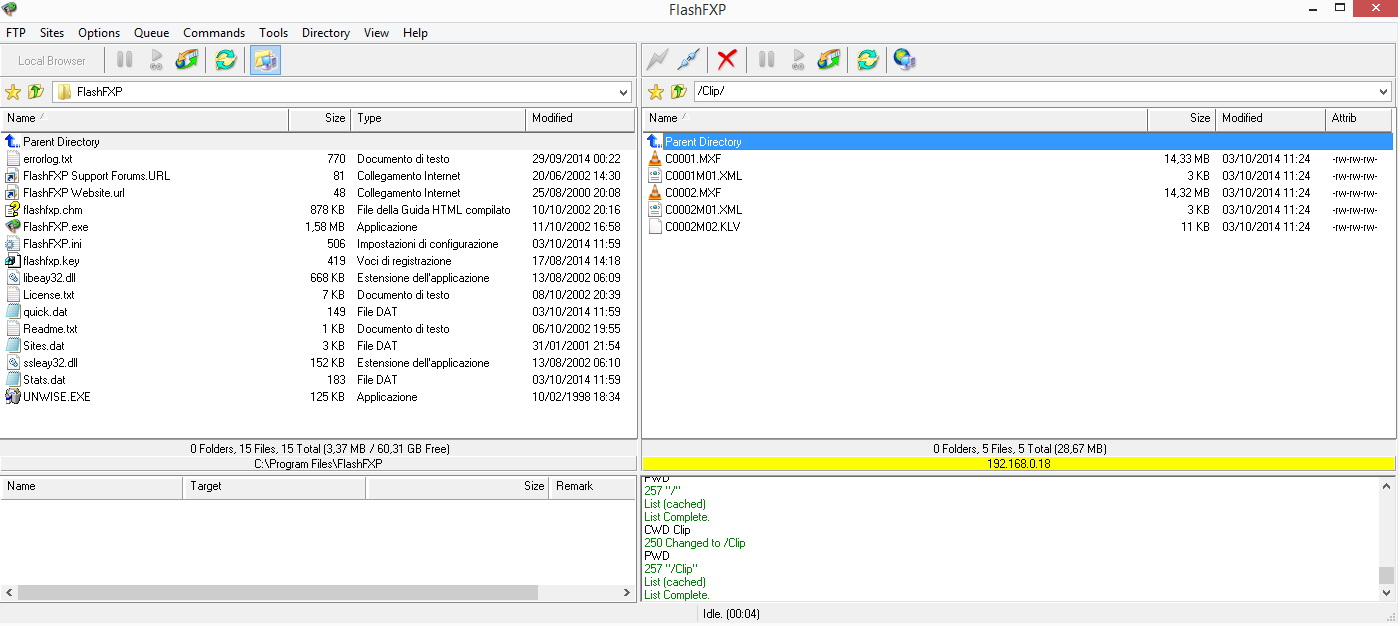1400x626 pixels.
Task: Click the Go queue icon in the local pane toolbar
Action: tap(156, 60)
